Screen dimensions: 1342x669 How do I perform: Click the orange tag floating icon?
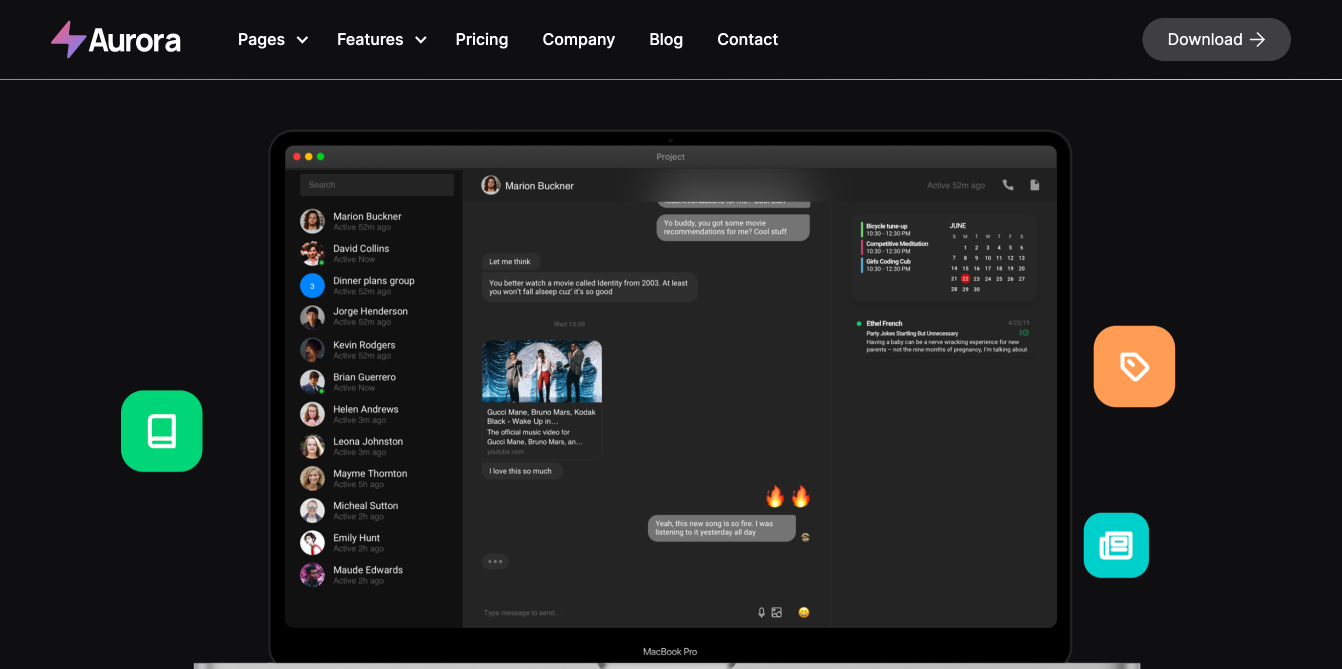pyautogui.click(x=1134, y=366)
